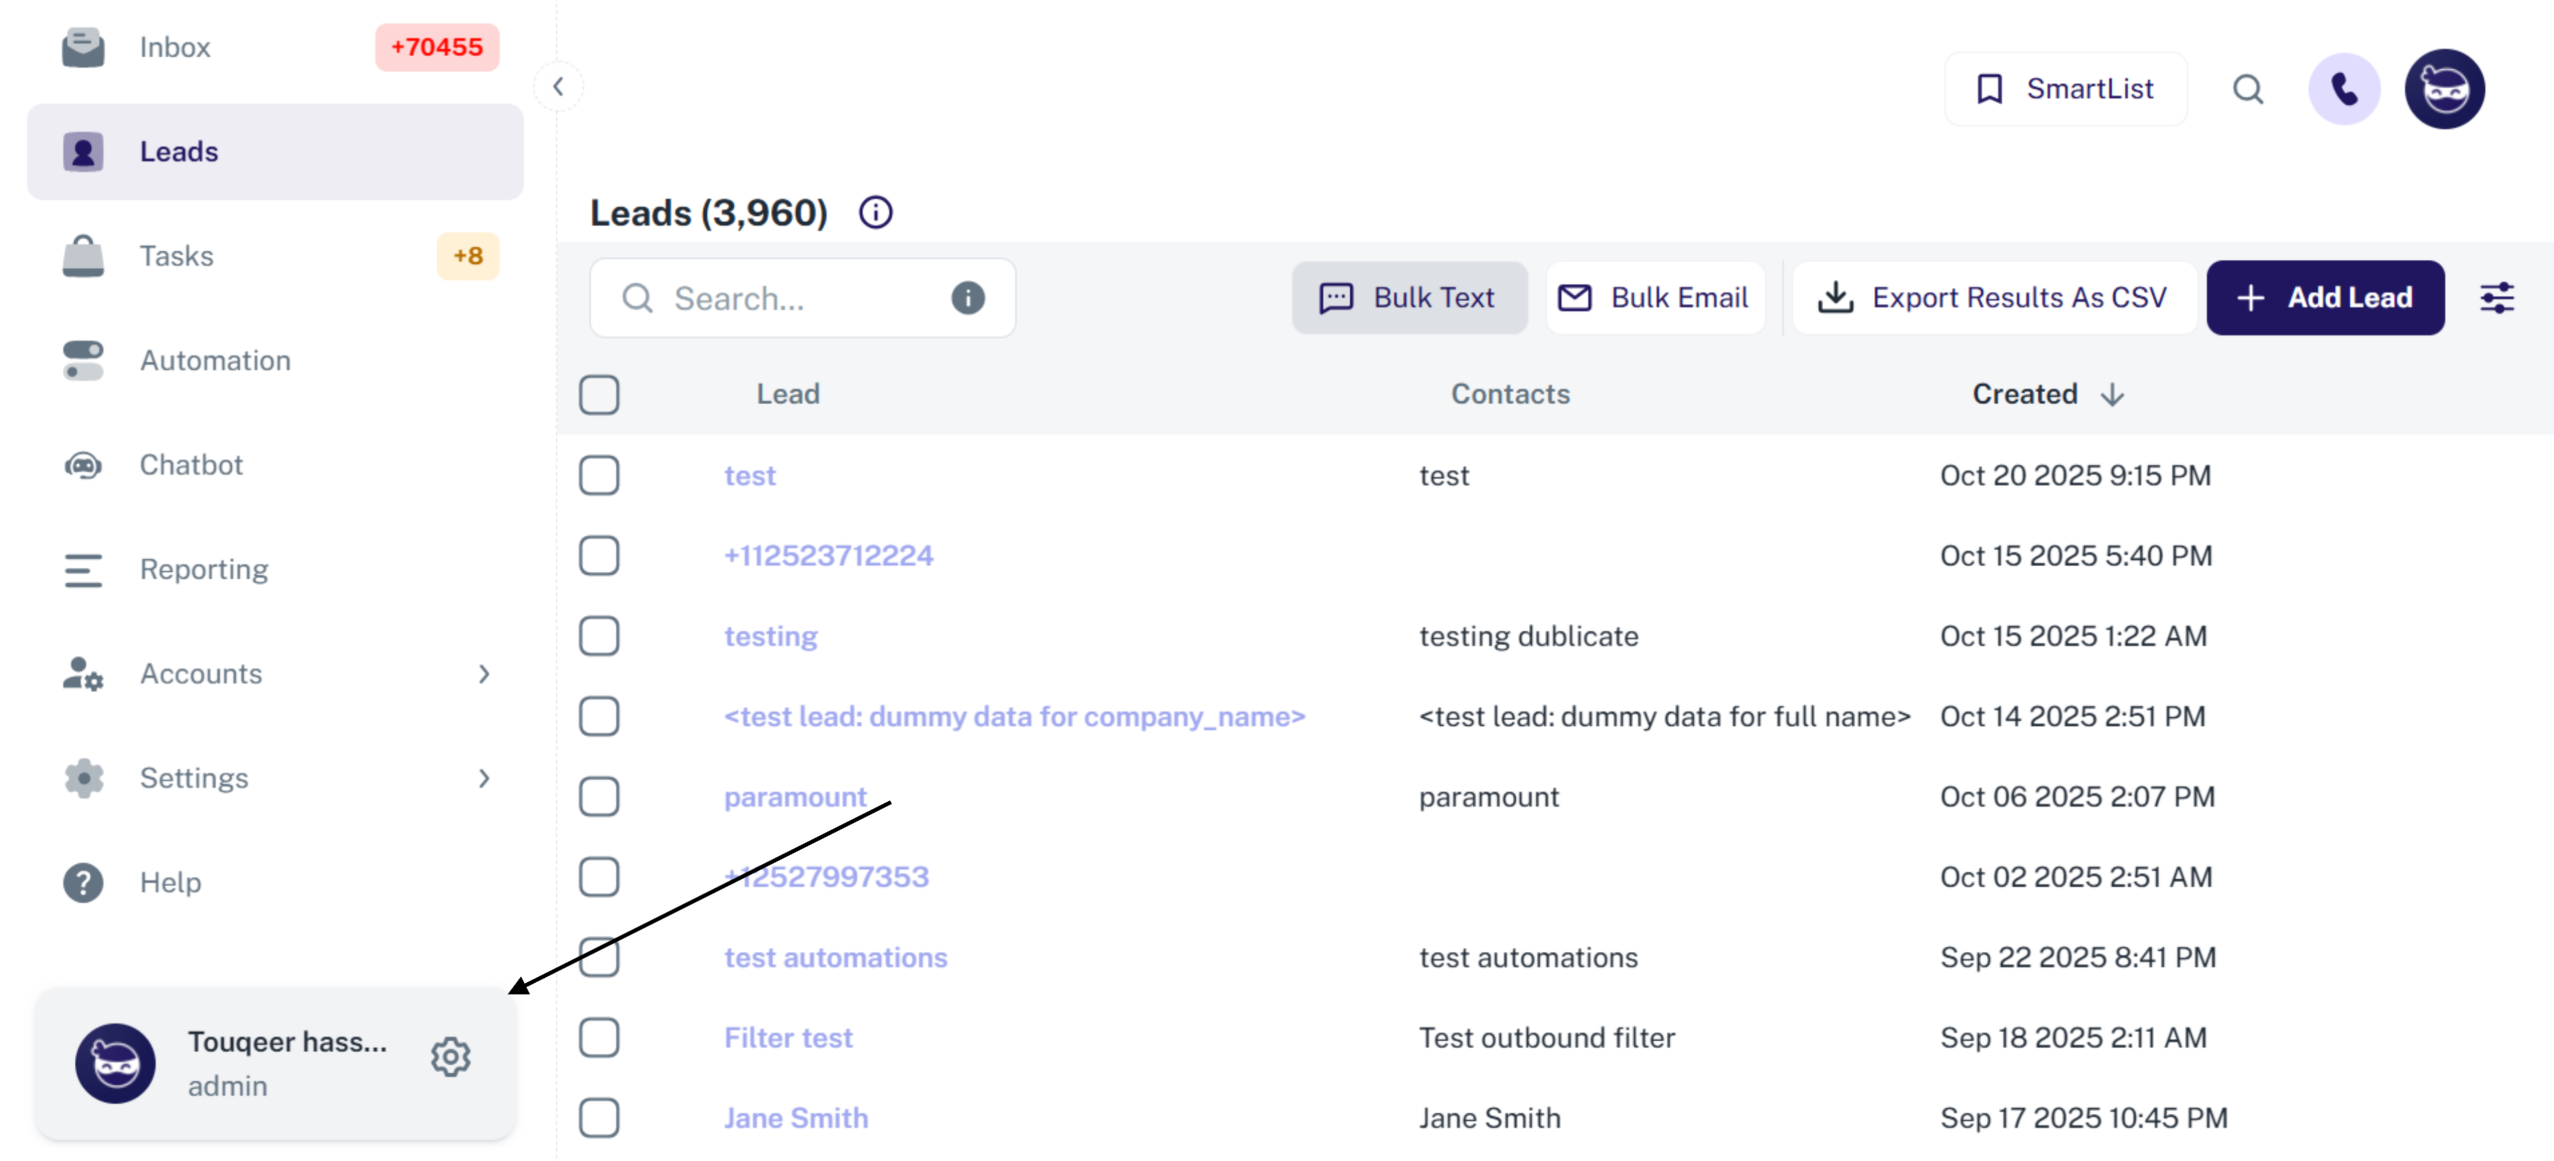Image resolution: width=2554 pixels, height=1161 pixels.
Task: Click the SmartList bookmark button
Action: pyautogui.click(x=2064, y=89)
